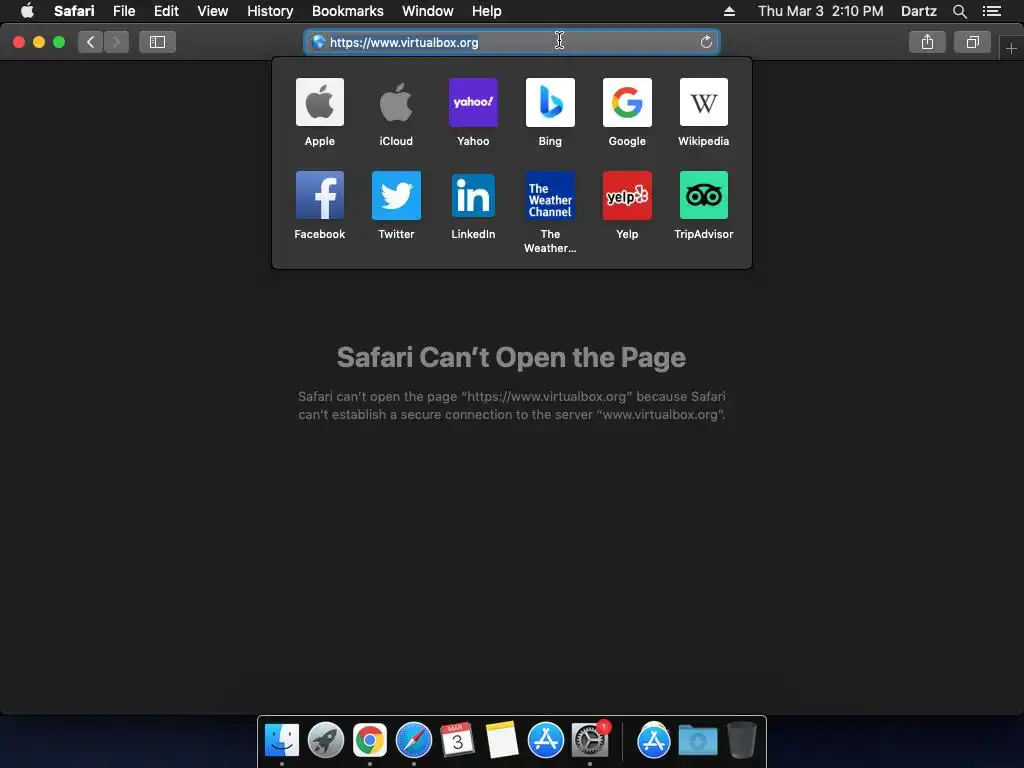The width and height of the screenshot is (1024, 768).
Task: Click the error message mentioning www.virtualbox.org
Action: pyautogui.click(x=511, y=406)
